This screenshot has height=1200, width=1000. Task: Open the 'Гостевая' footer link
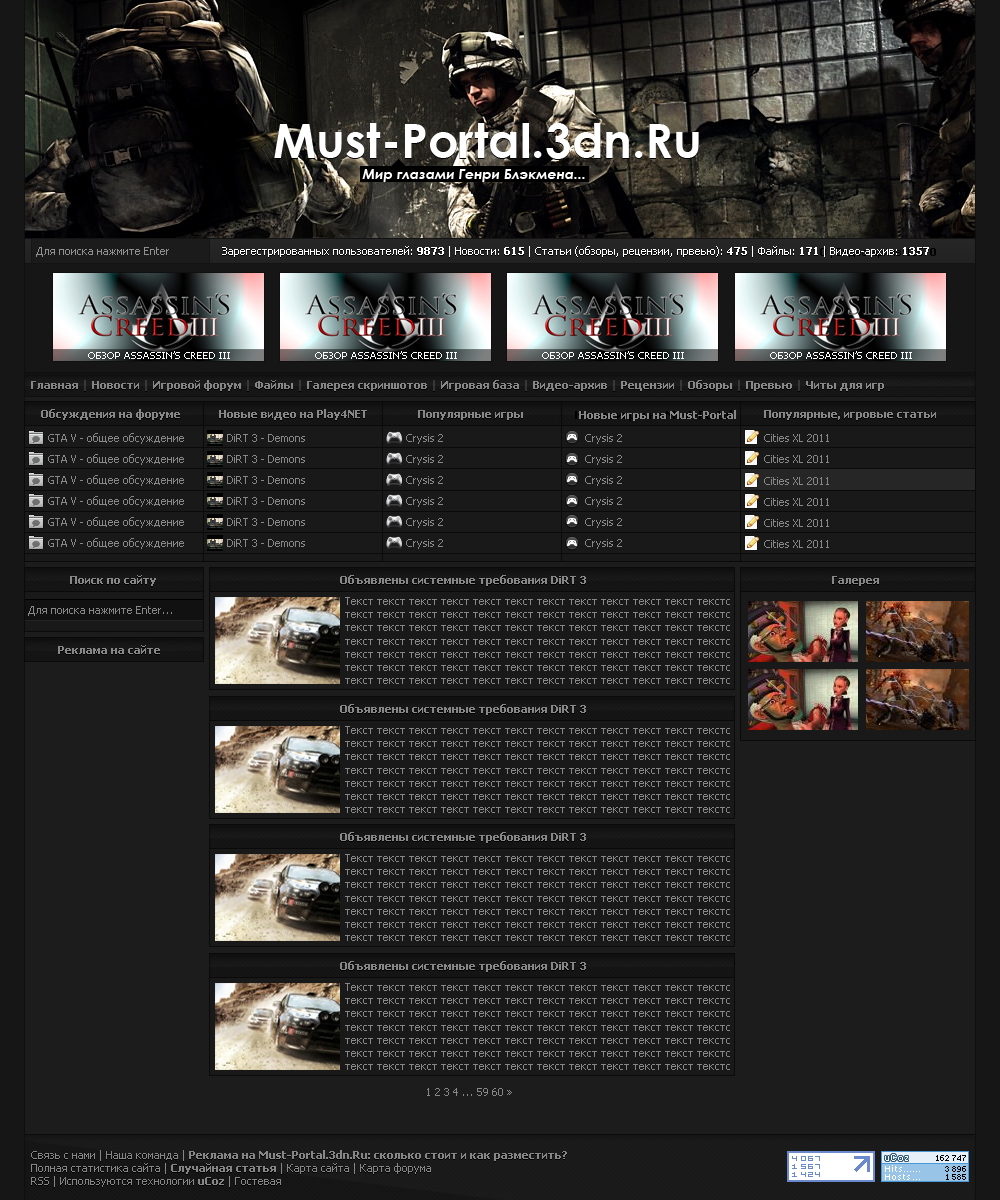click(258, 1181)
